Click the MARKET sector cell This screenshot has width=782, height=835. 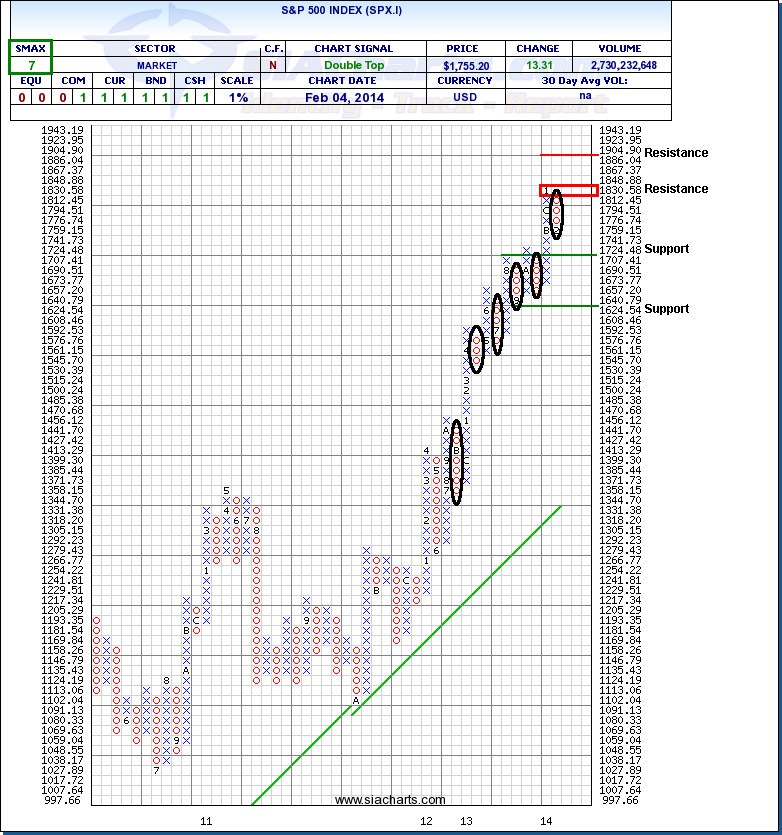(155, 64)
